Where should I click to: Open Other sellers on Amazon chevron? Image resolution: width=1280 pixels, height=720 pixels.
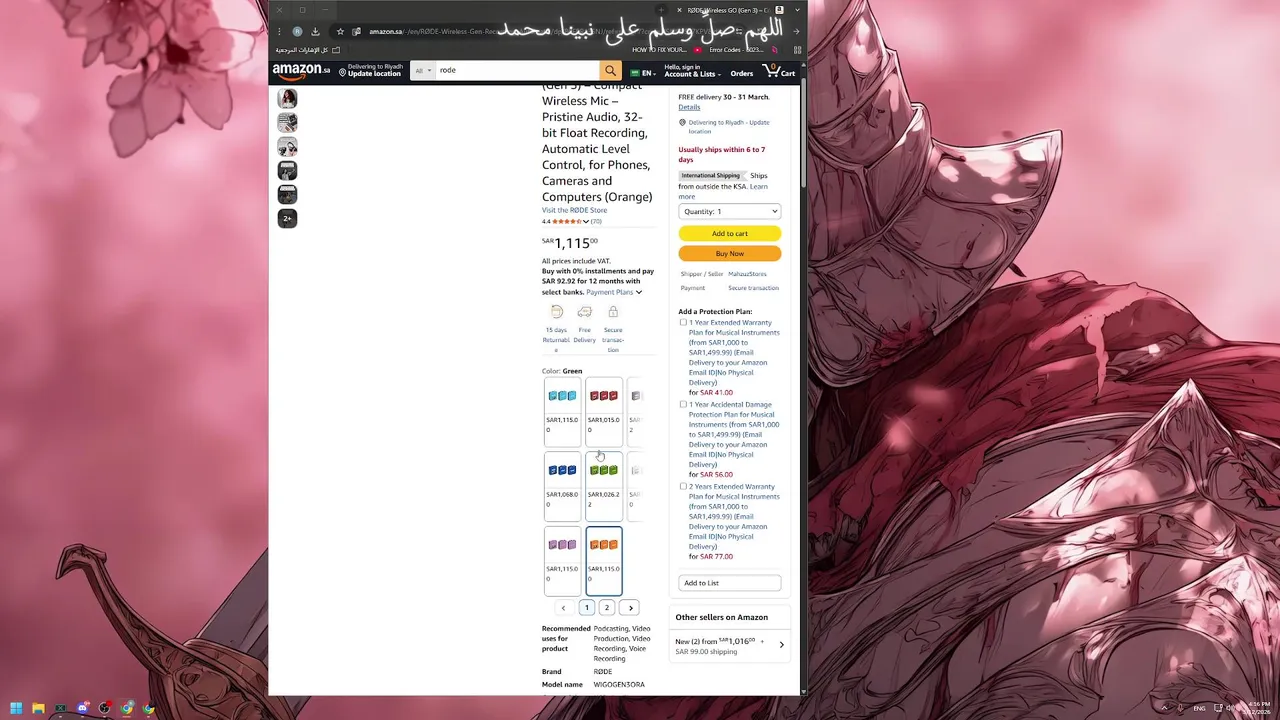click(x=781, y=645)
